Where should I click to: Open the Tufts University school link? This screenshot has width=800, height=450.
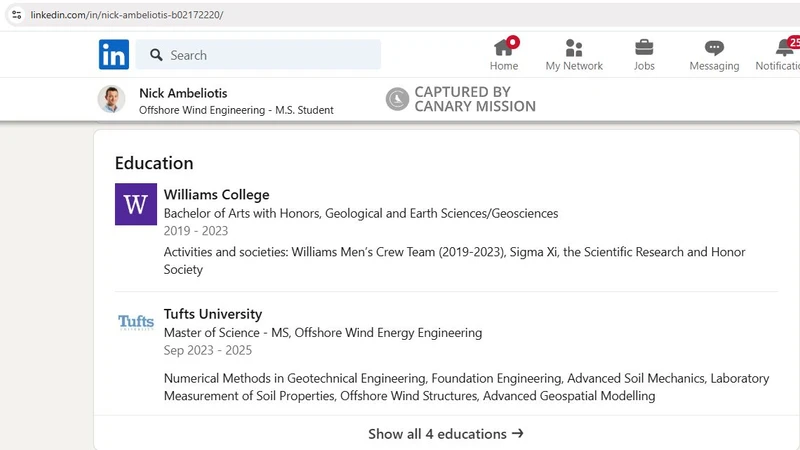212,314
